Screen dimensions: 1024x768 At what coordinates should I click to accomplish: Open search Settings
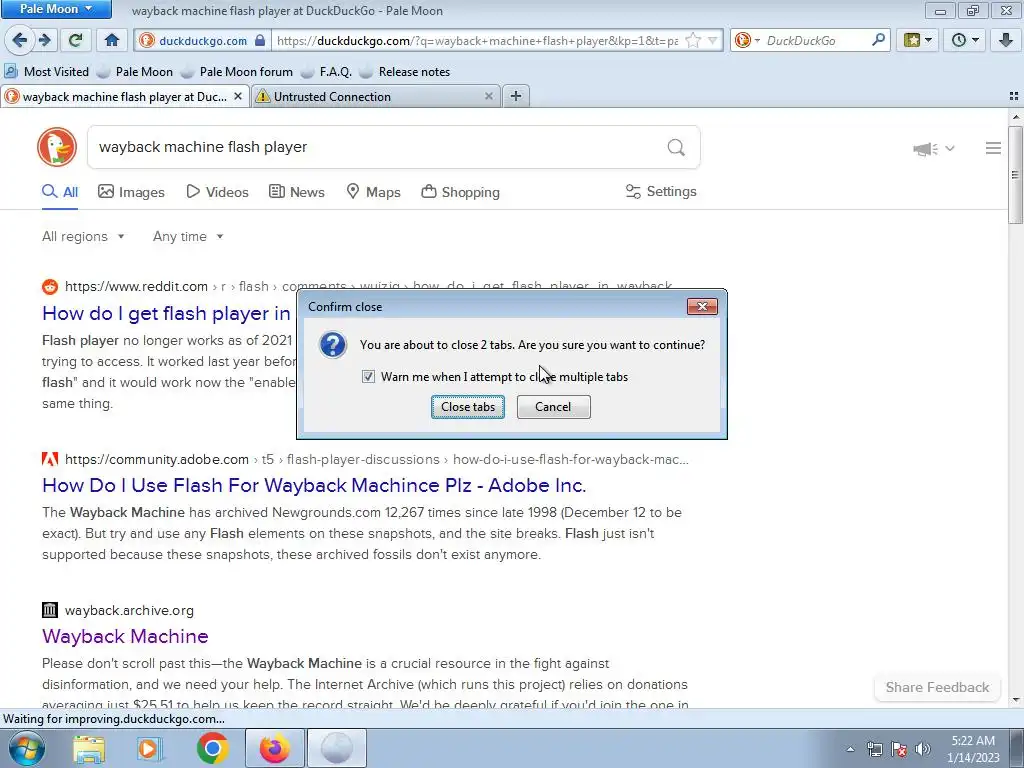[x=661, y=191]
